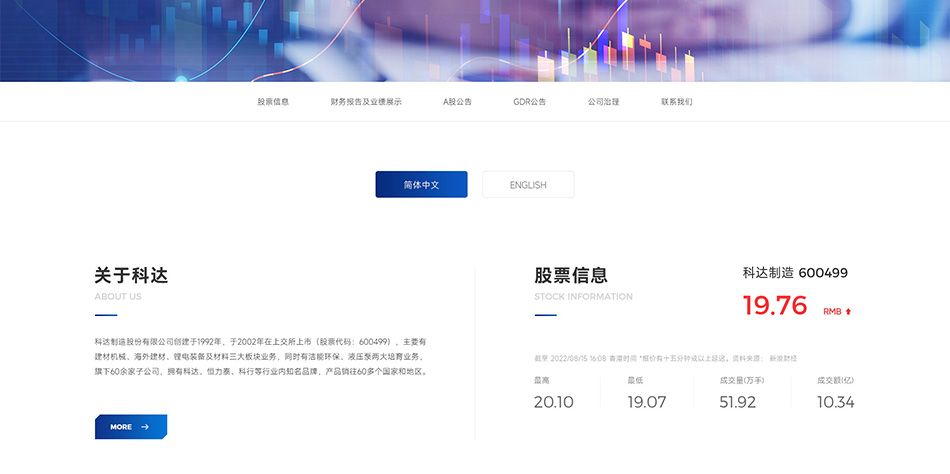Click the 成交量 value 51.92
Image resolution: width=950 pixels, height=474 pixels.
point(737,402)
